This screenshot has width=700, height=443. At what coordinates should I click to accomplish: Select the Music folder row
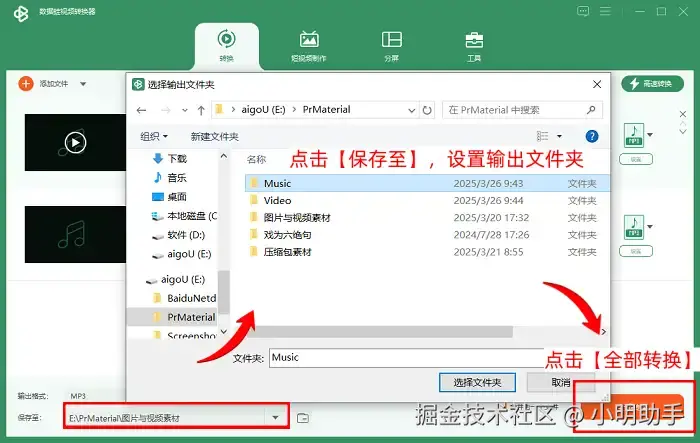[427, 183]
